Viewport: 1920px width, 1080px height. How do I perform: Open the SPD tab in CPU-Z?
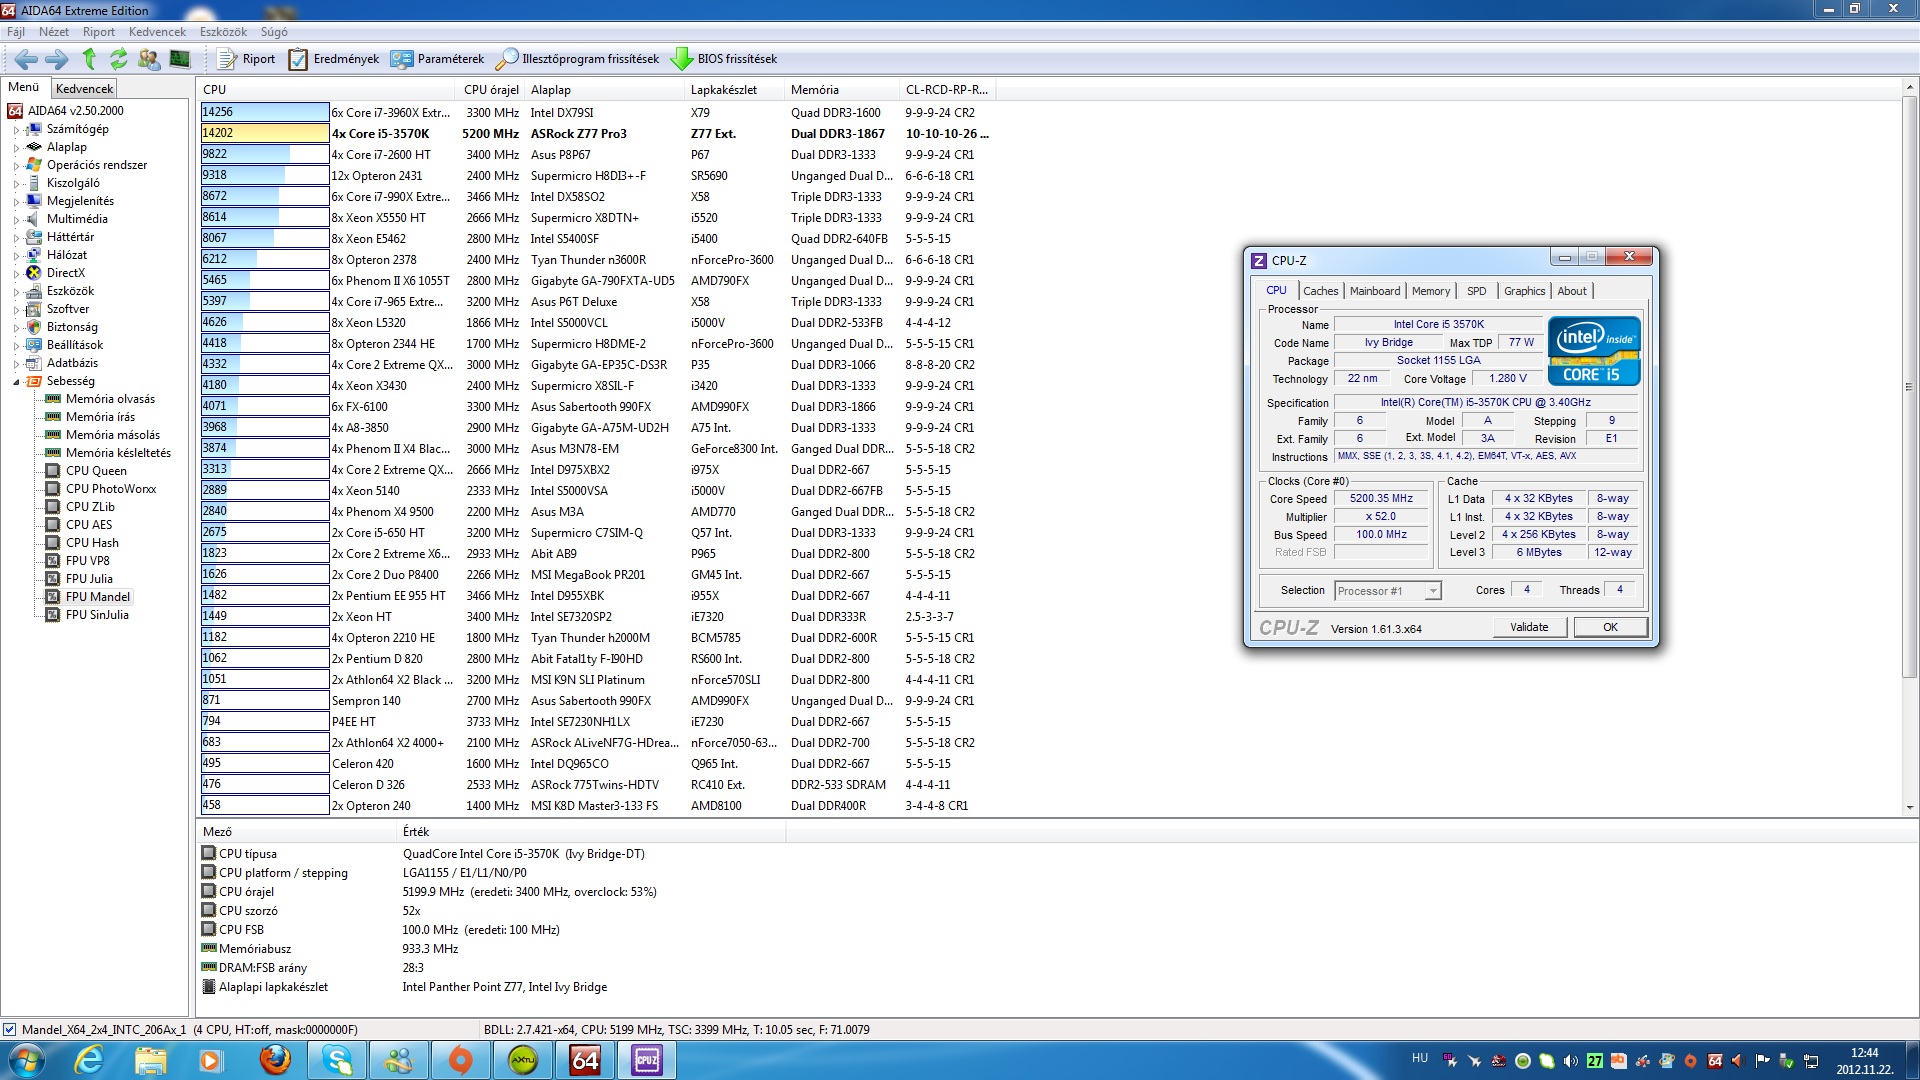point(1476,291)
